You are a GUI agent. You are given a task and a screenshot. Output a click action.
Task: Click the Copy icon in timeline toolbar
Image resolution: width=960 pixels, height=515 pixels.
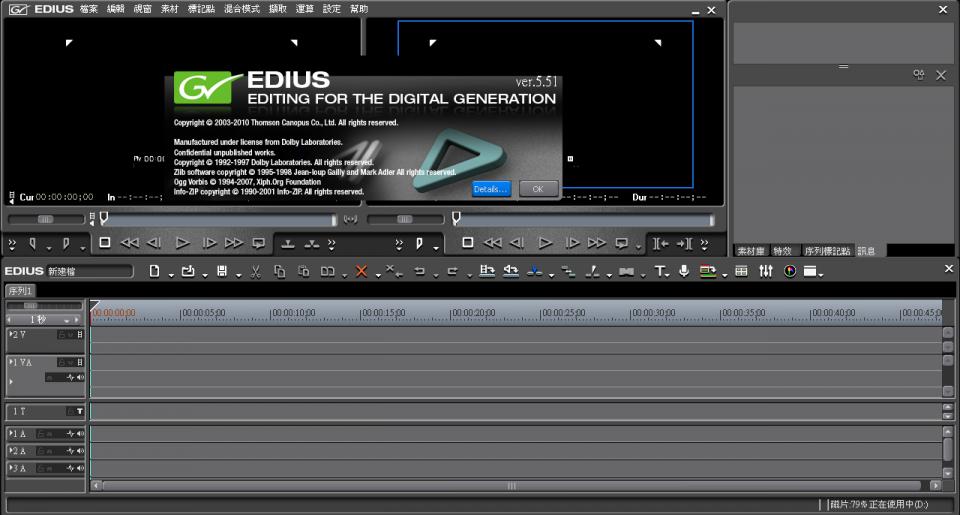coord(279,271)
